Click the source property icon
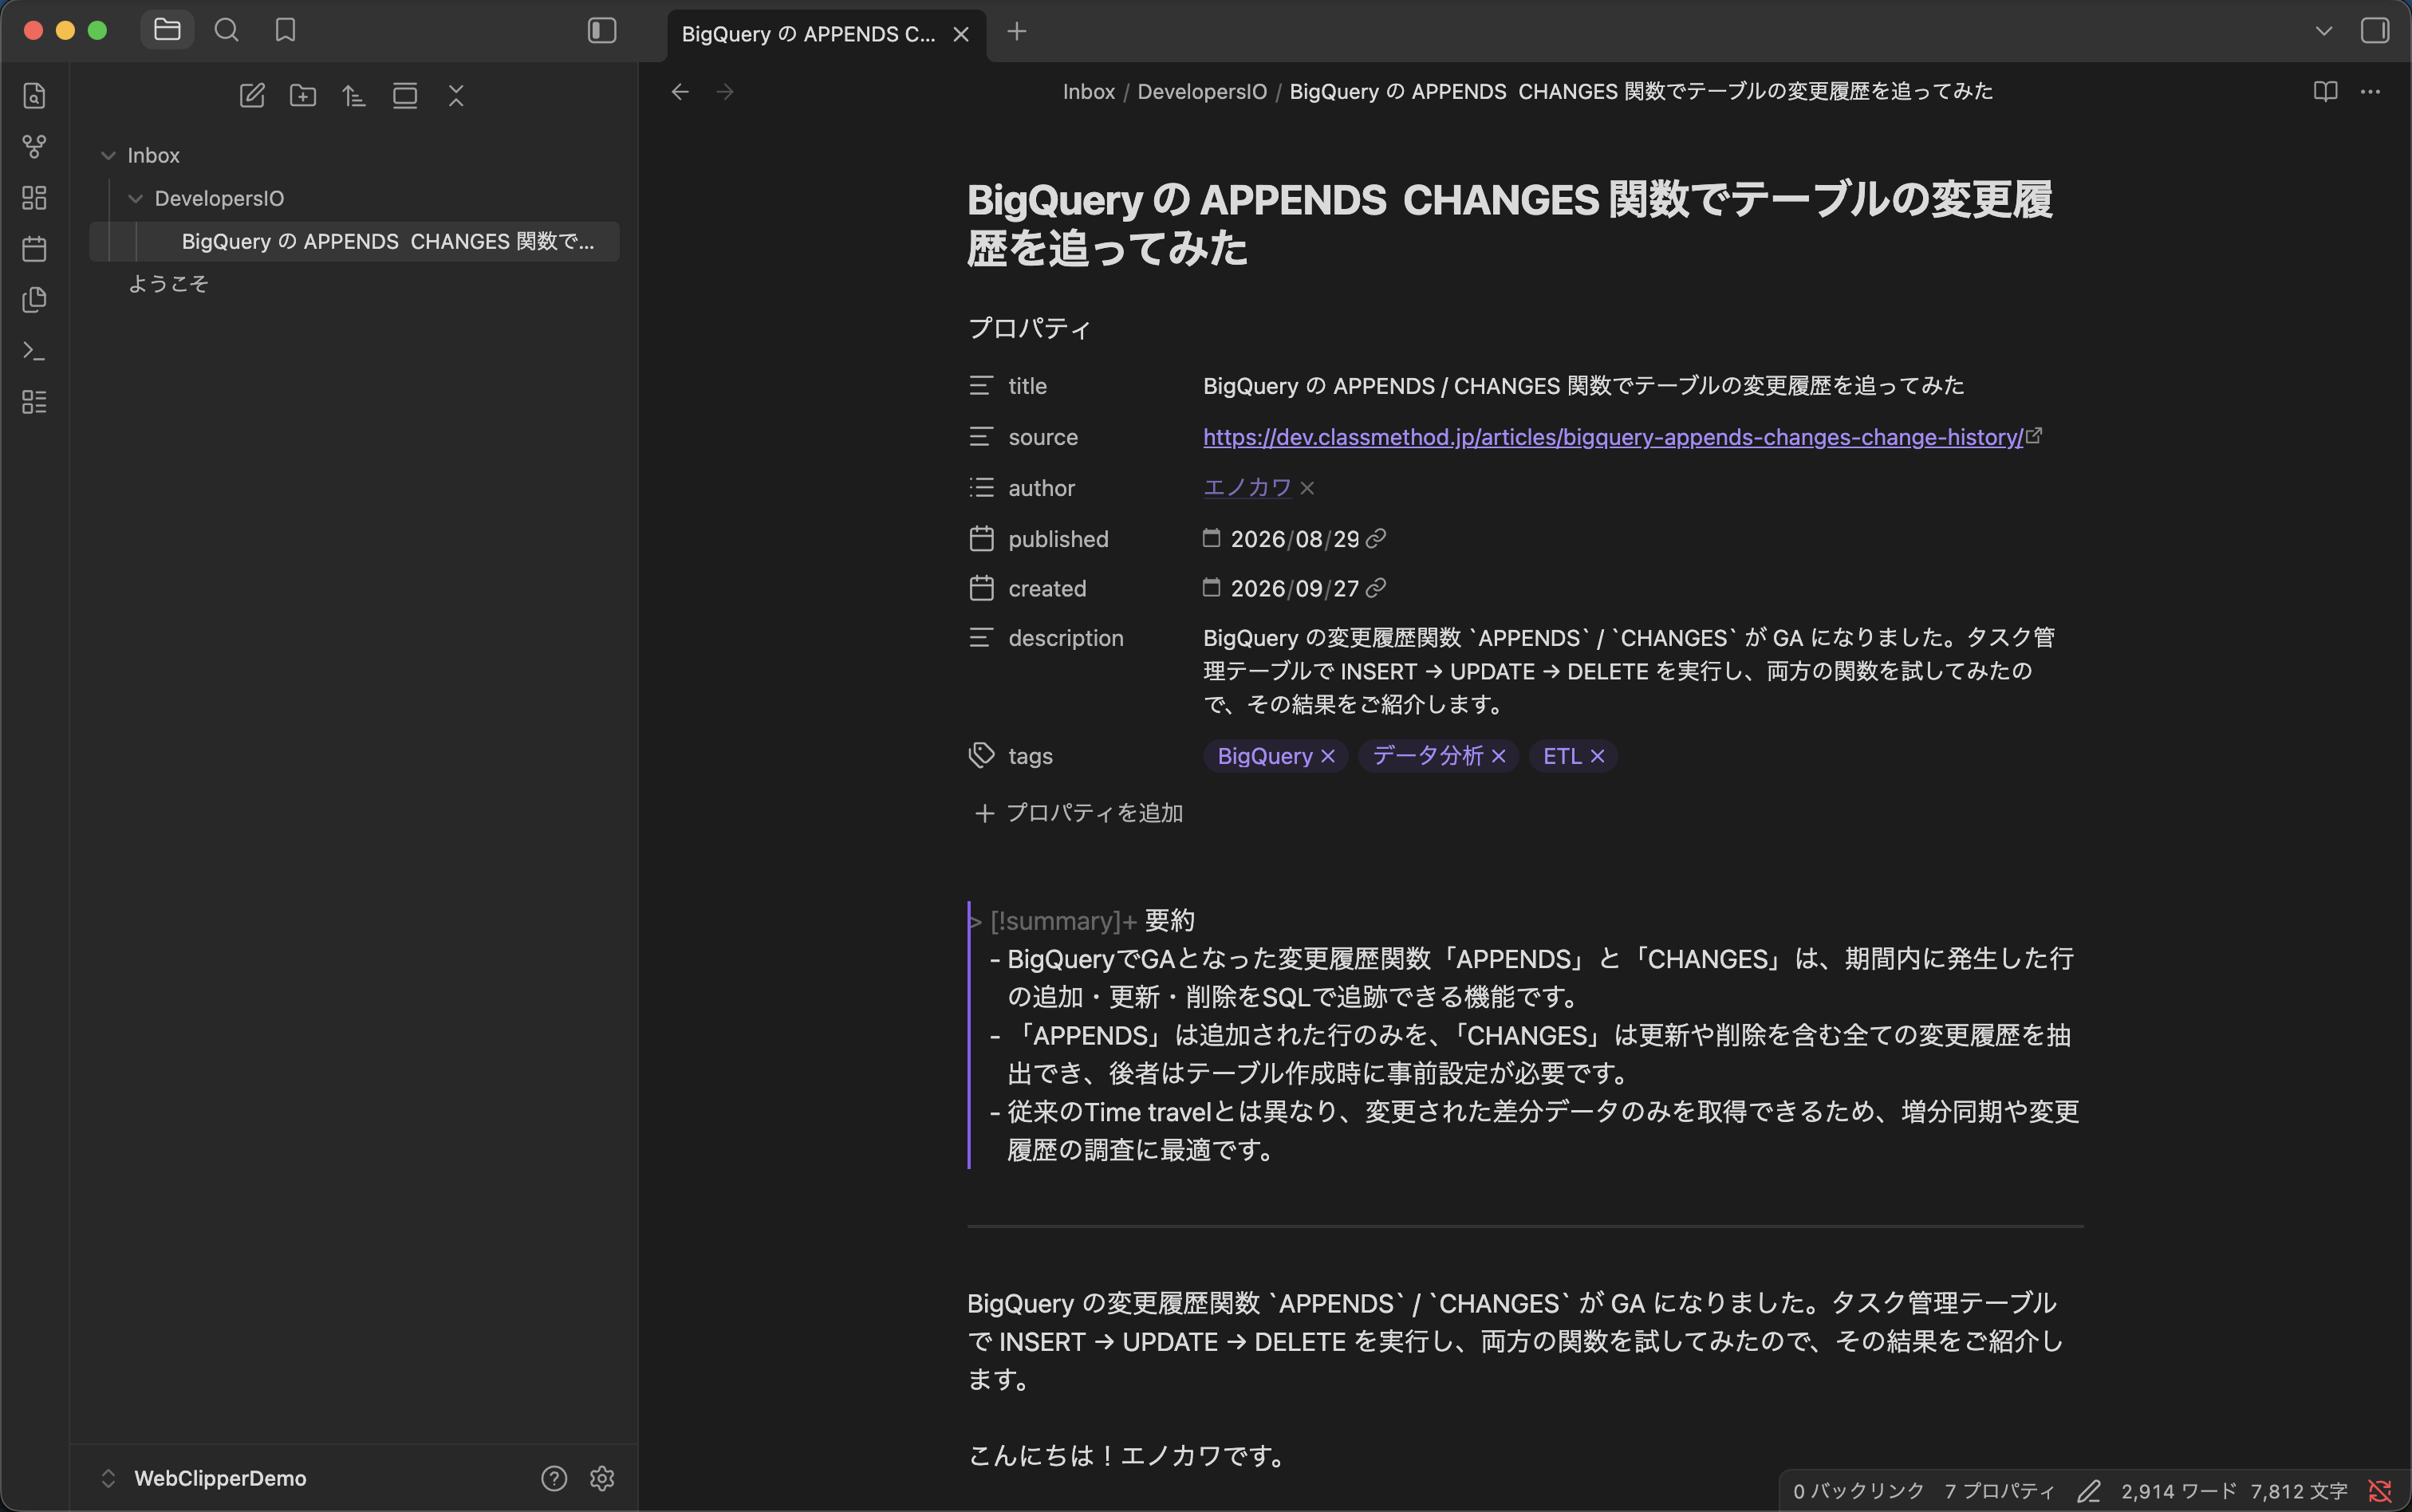Viewport: 2412px width, 1512px height. tap(981, 437)
